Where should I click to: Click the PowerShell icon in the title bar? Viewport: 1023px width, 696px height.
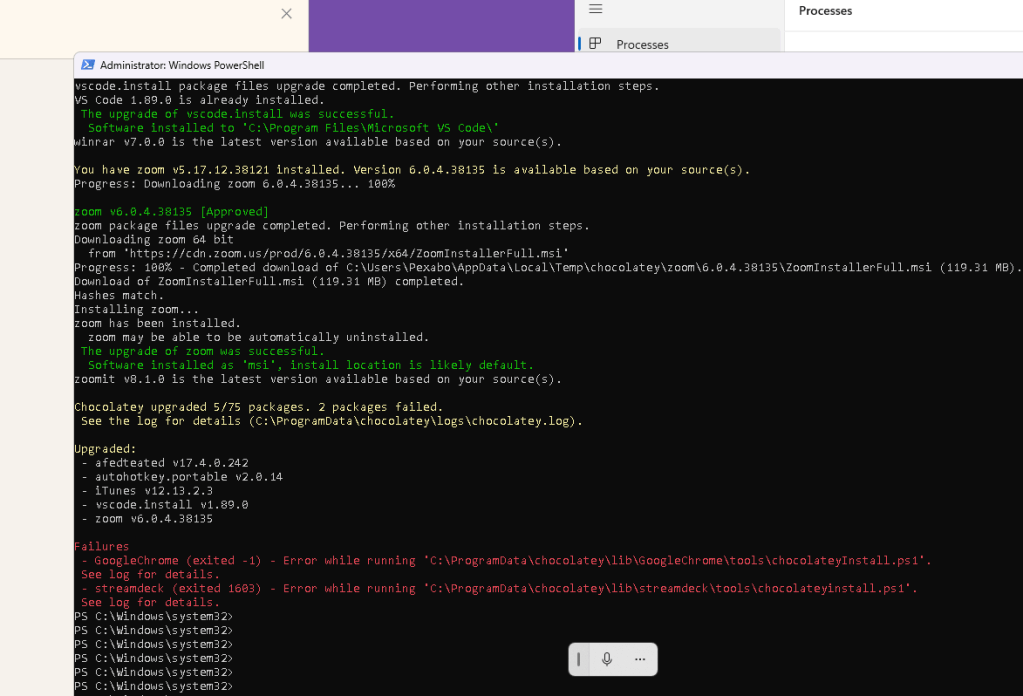tap(87, 65)
